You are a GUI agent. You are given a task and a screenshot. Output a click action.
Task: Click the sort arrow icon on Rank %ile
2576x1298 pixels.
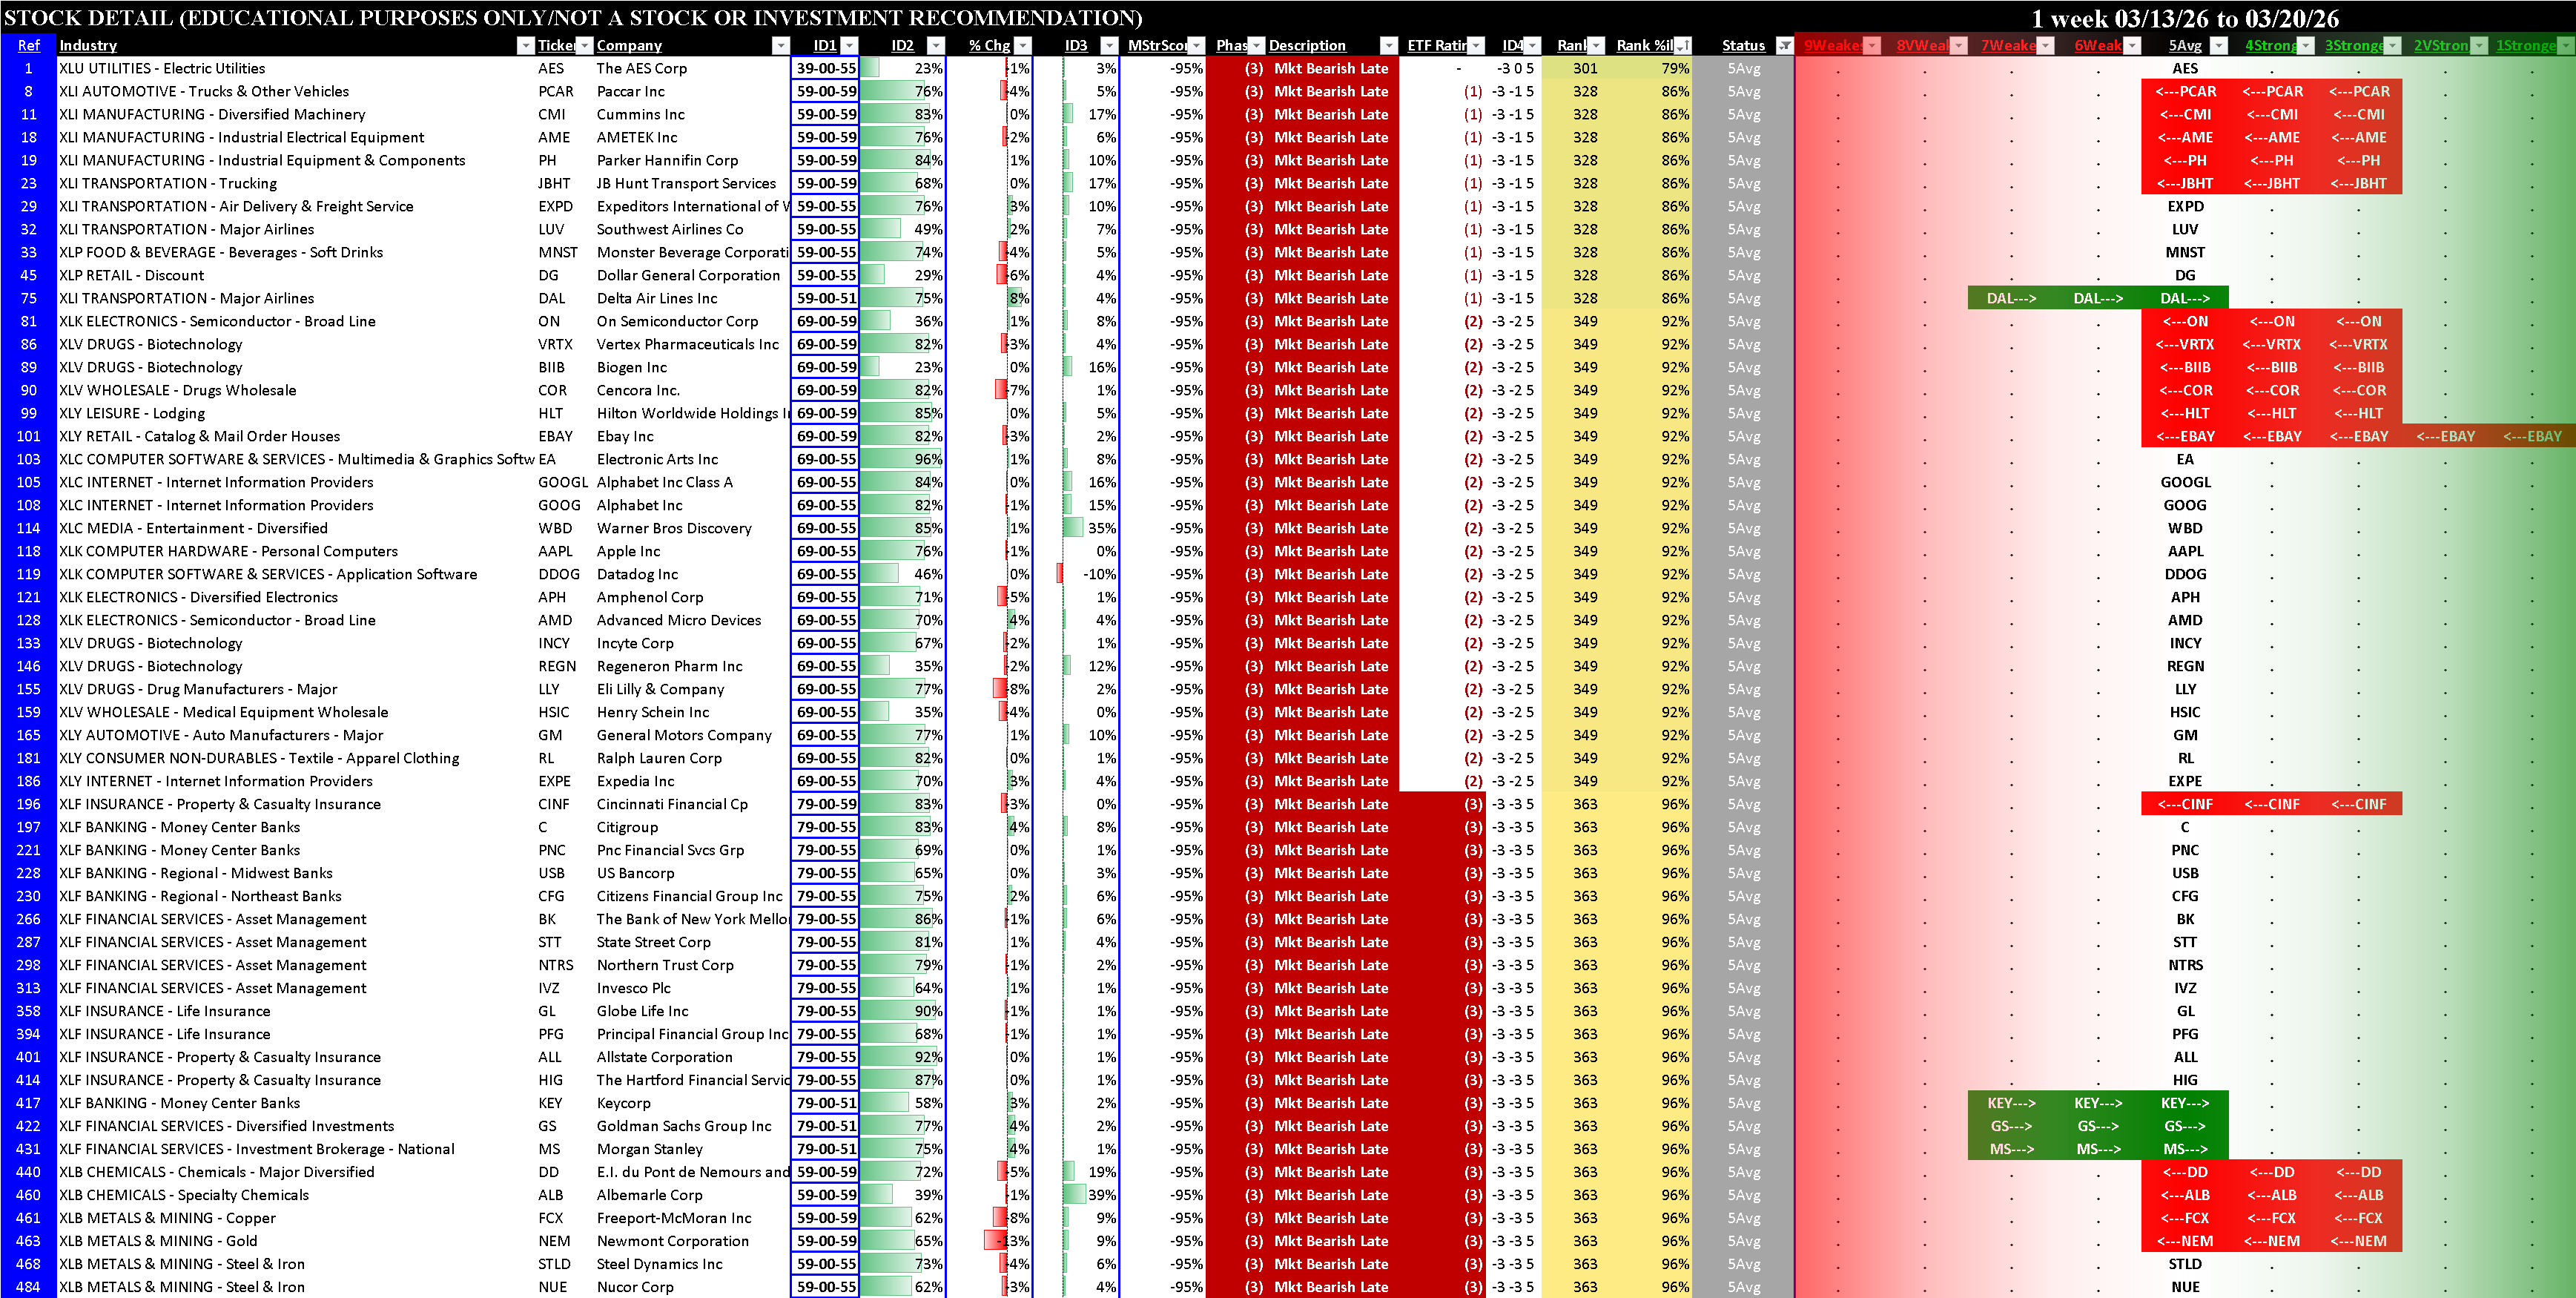(x=1682, y=45)
